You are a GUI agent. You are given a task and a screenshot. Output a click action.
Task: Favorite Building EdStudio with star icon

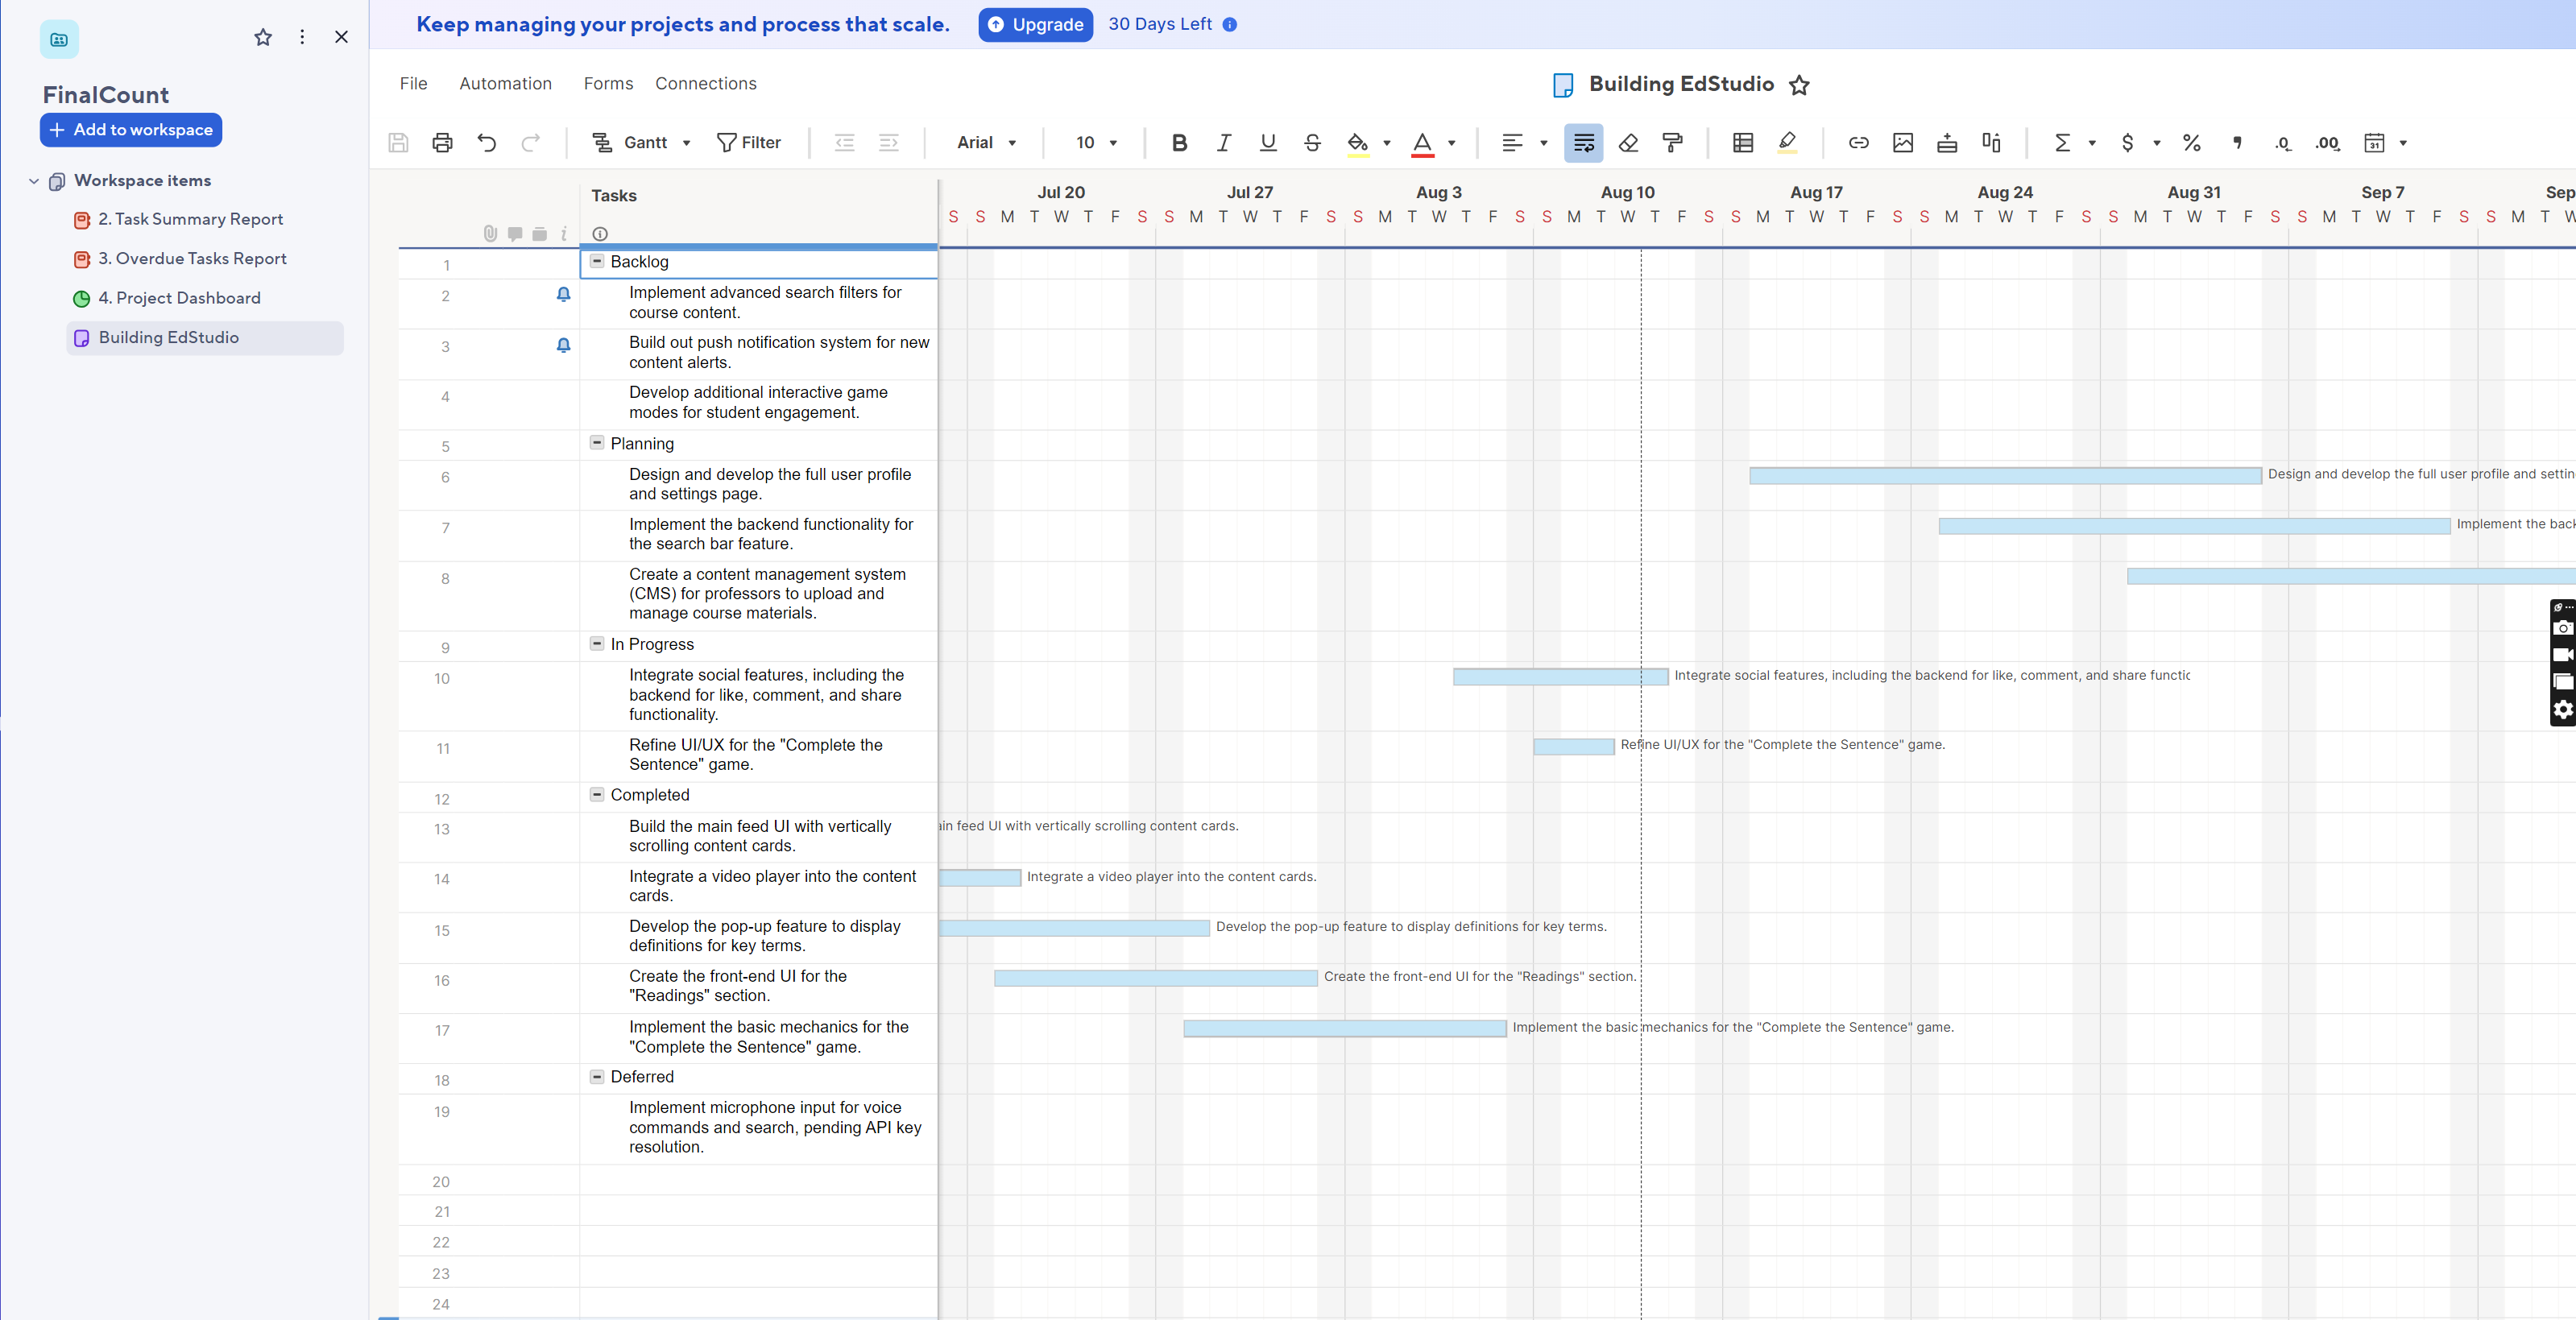click(1799, 85)
